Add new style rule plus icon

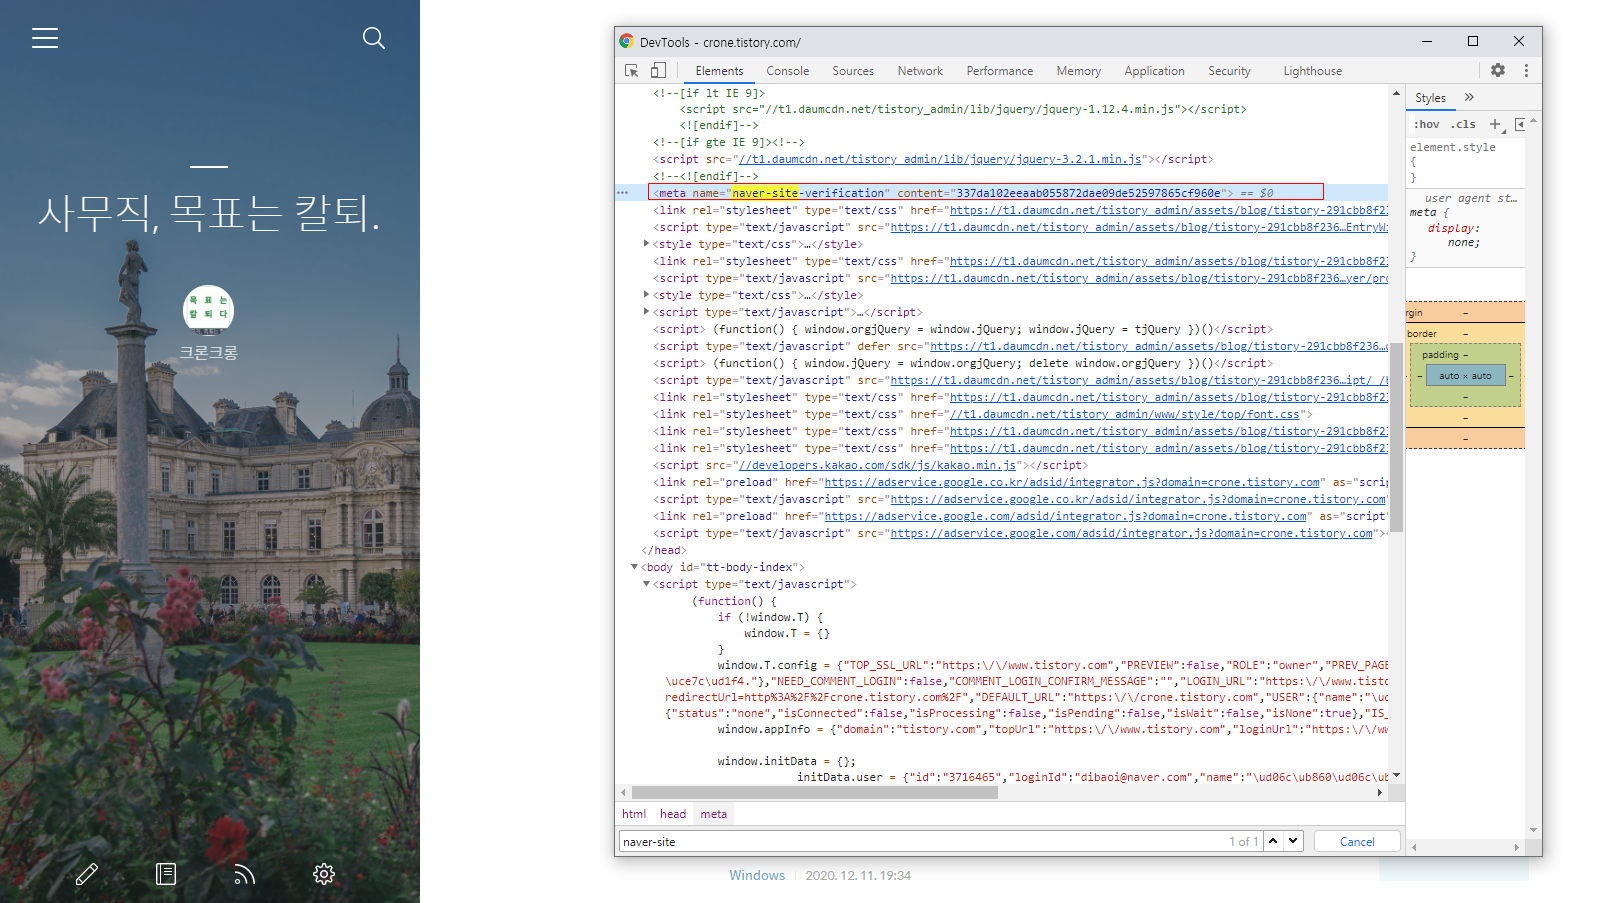coord(1496,125)
